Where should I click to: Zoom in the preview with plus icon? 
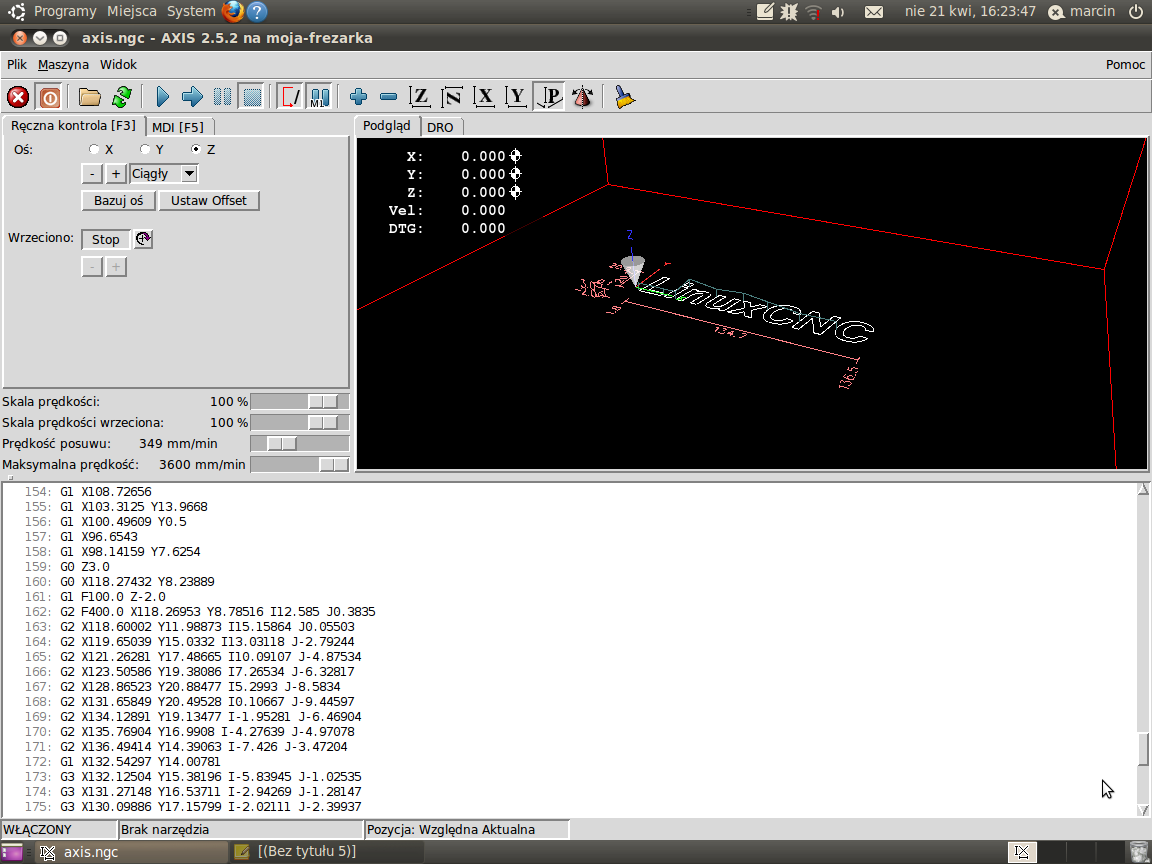point(359,97)
